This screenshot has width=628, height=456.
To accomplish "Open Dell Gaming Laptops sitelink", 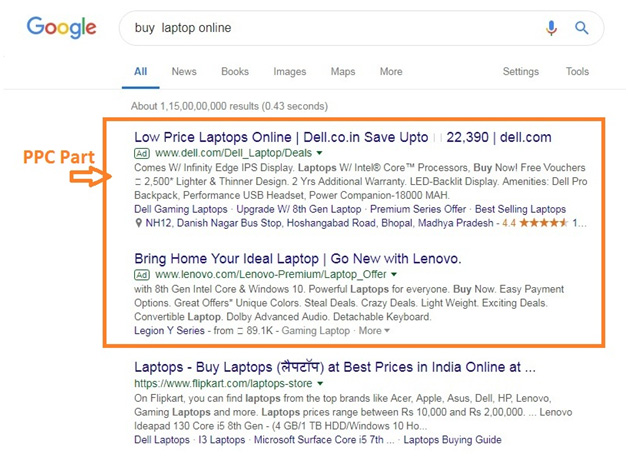I will tap(181, 209).
